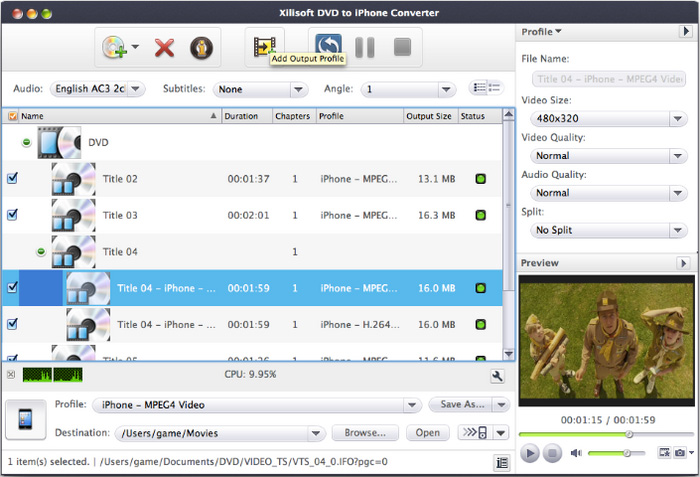Screen dimensions: 700x477
Task: Click the red X remove icon
Action: click(164, 47)
